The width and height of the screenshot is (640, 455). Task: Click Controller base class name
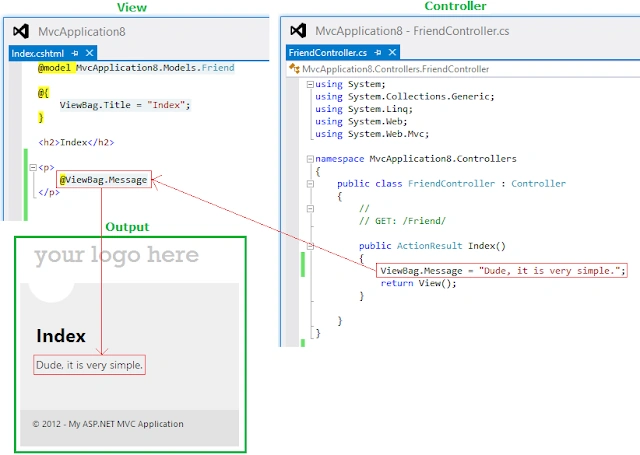click(538, 184)
